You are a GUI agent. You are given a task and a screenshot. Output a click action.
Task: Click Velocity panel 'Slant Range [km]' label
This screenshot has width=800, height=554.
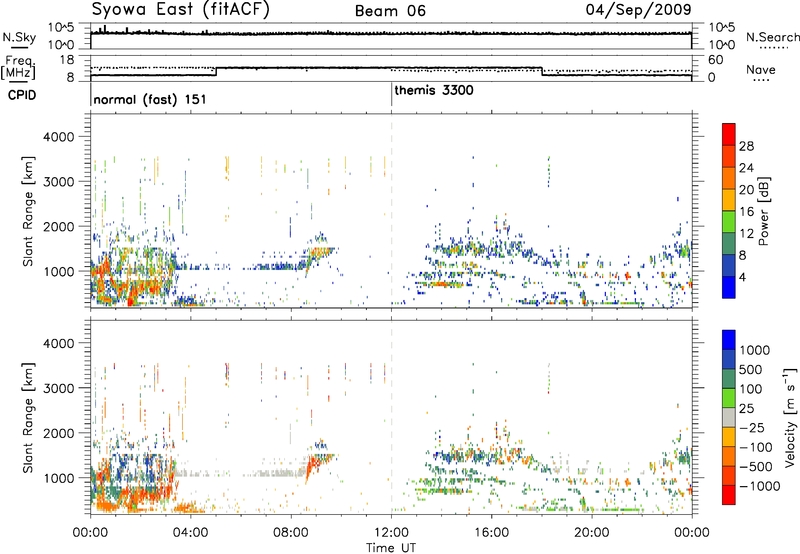tap(28, 418)
